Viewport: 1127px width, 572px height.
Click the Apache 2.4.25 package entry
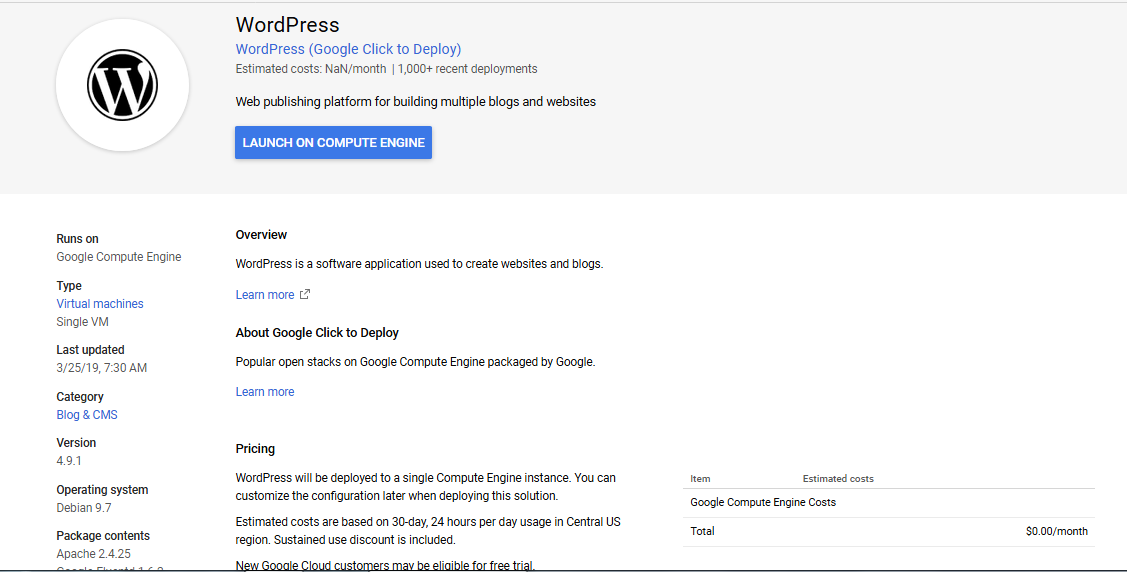tap(93, 554)
